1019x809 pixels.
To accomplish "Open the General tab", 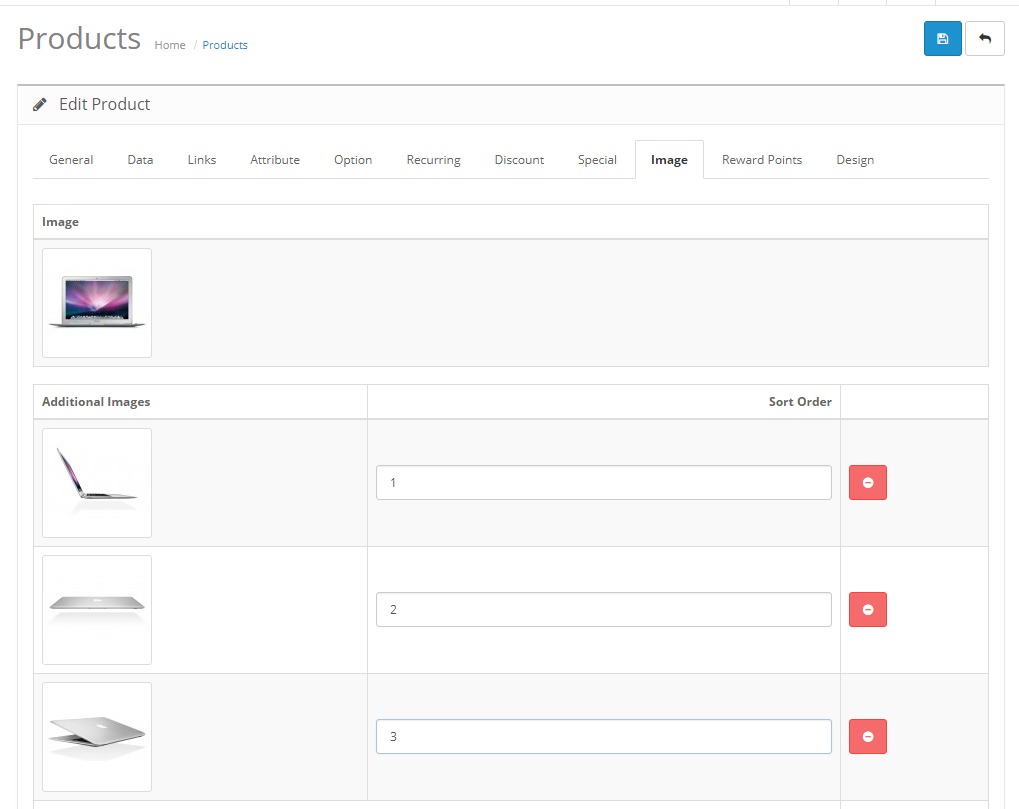I will (x=71, y=160).
